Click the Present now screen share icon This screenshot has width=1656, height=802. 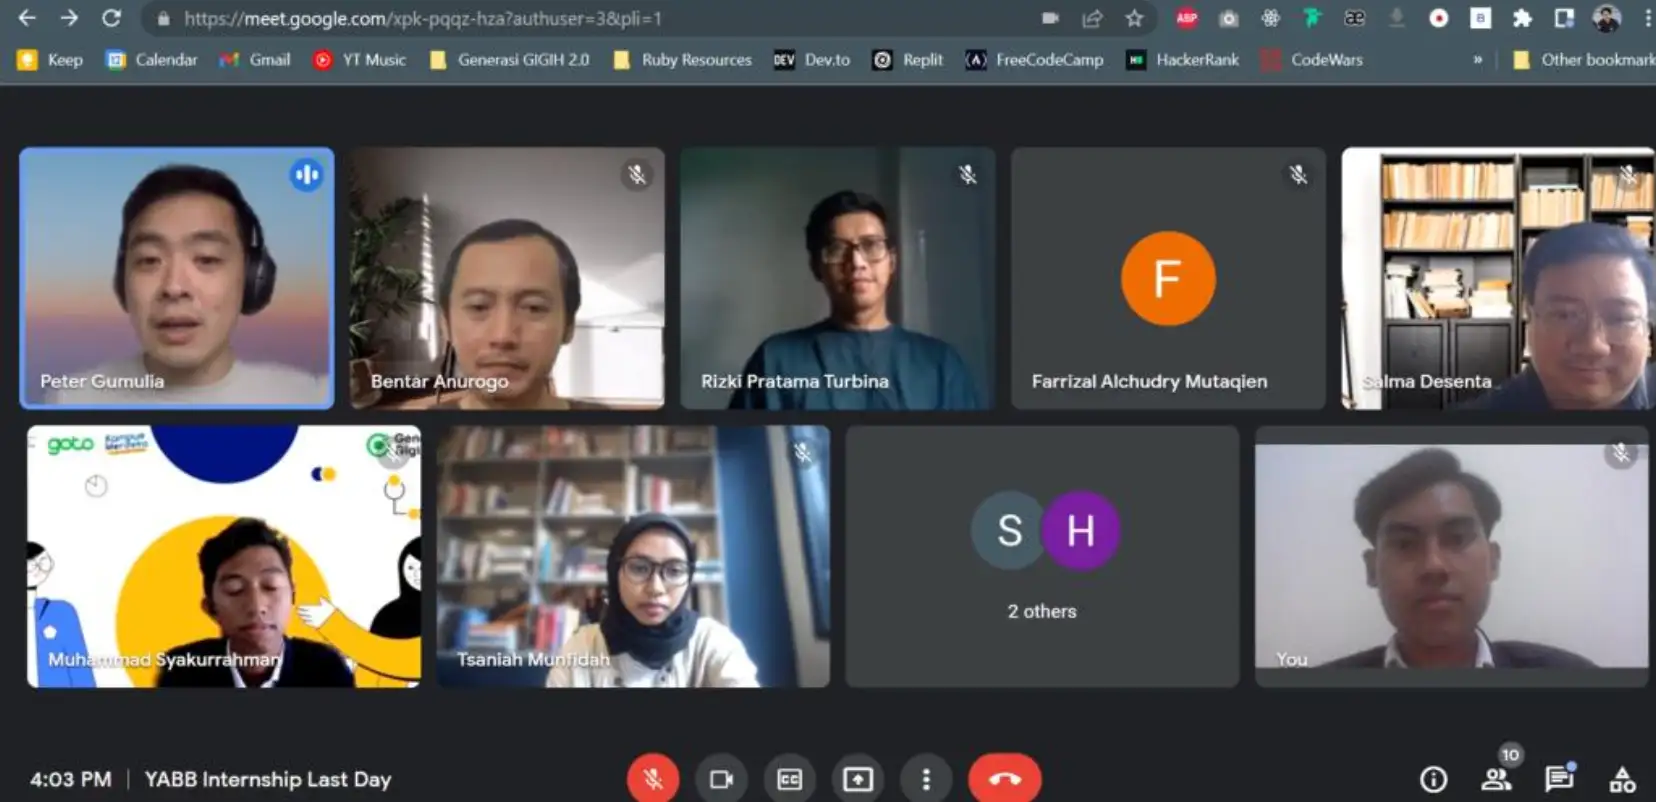(857, 779)
